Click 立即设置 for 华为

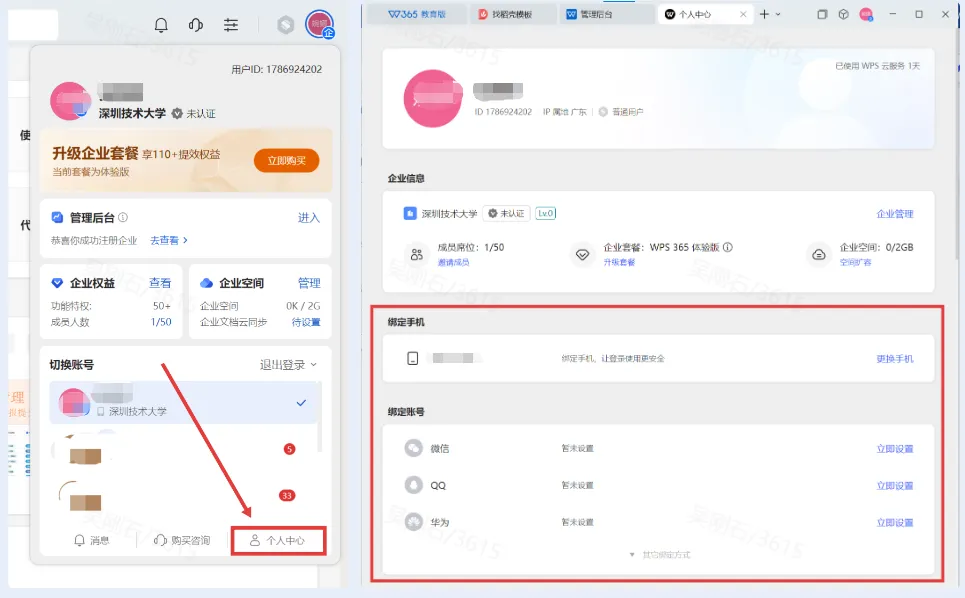[x=895, y=523]
